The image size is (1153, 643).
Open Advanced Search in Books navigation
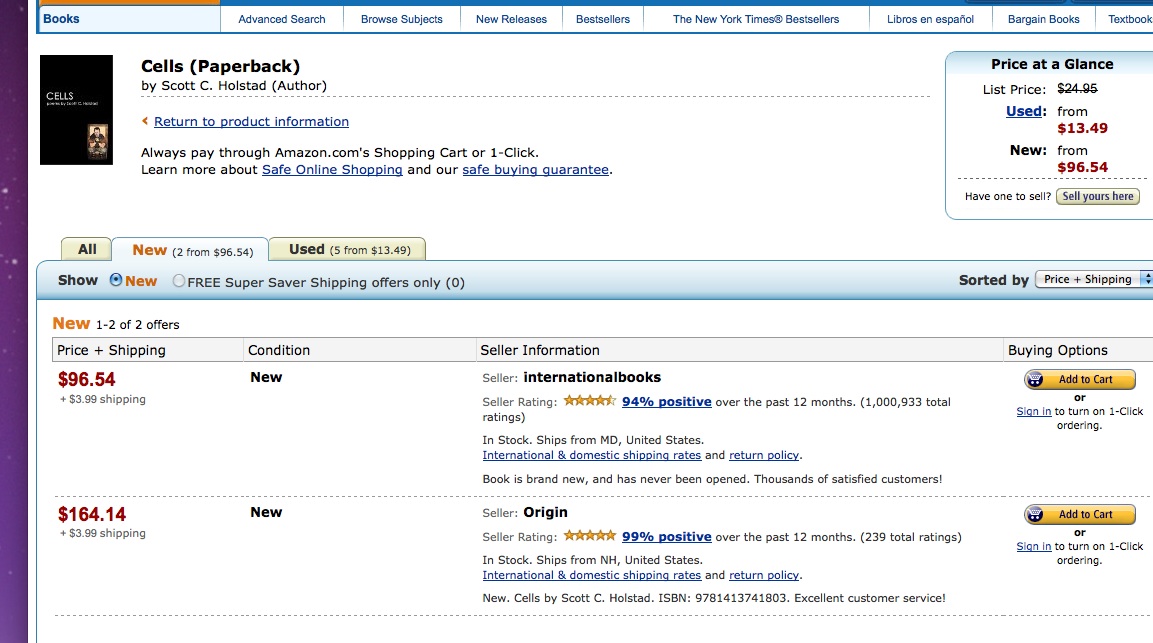(282, 19)
